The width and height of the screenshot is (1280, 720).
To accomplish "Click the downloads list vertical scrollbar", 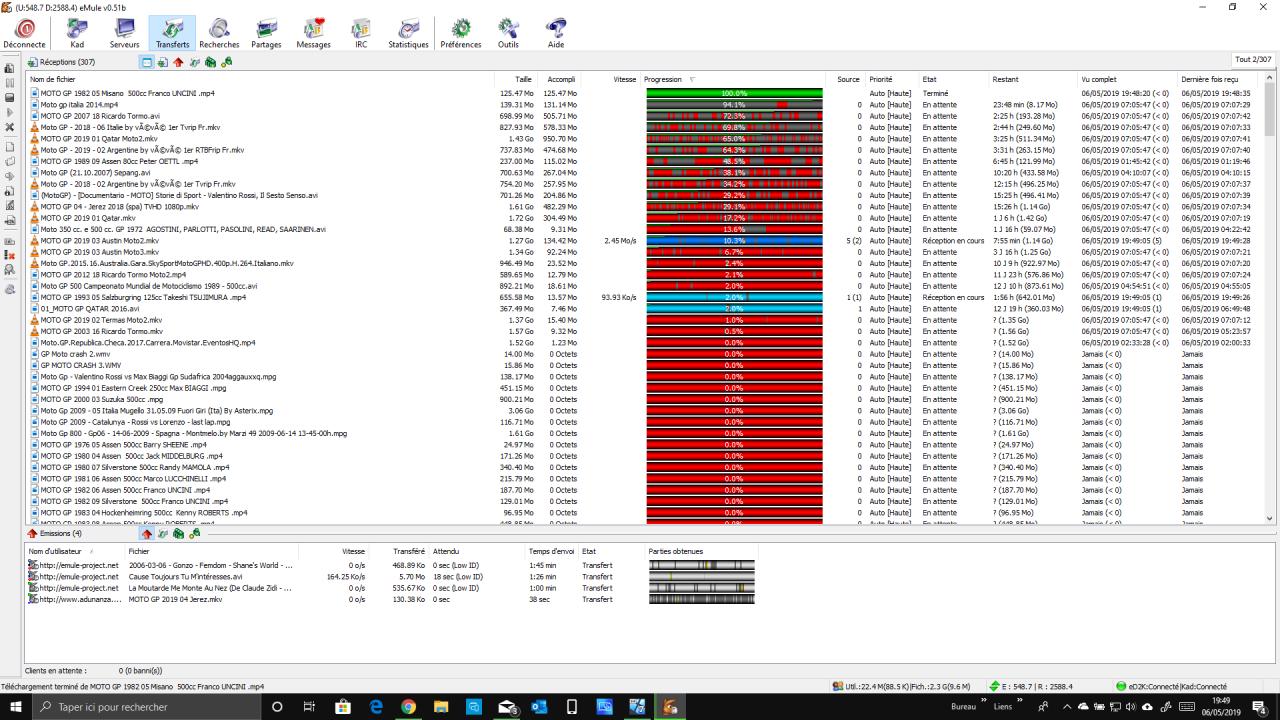I will click(x=1271, y=298).
